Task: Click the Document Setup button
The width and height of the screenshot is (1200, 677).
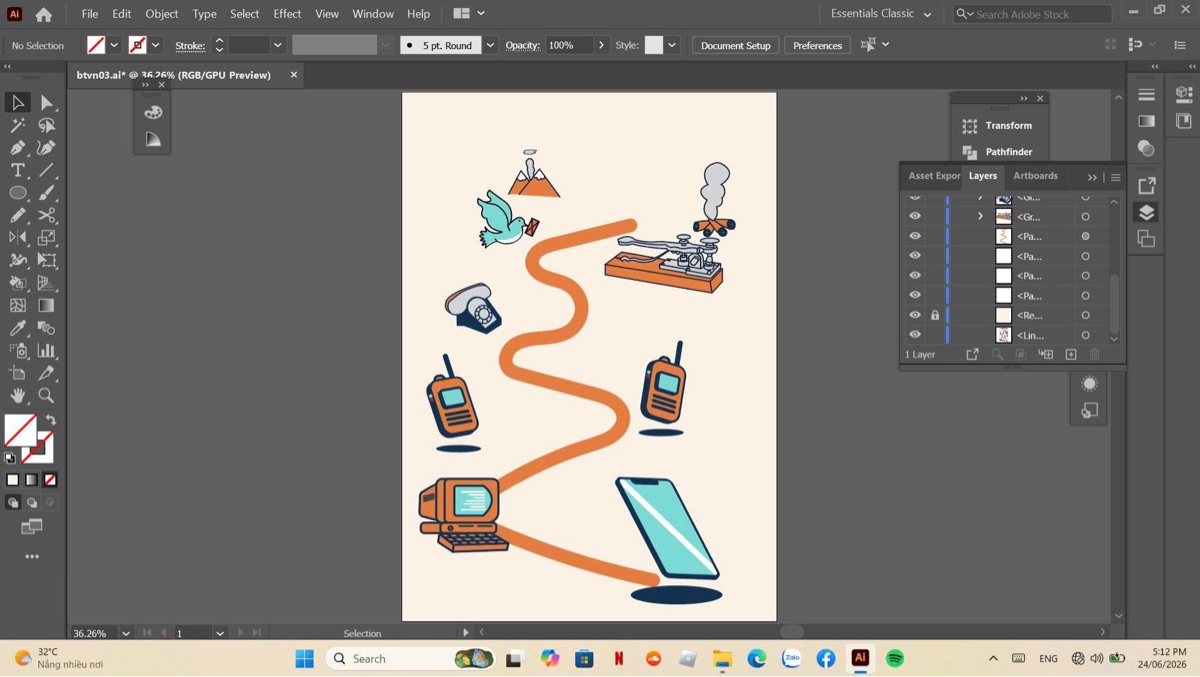Action: [736, 45]
